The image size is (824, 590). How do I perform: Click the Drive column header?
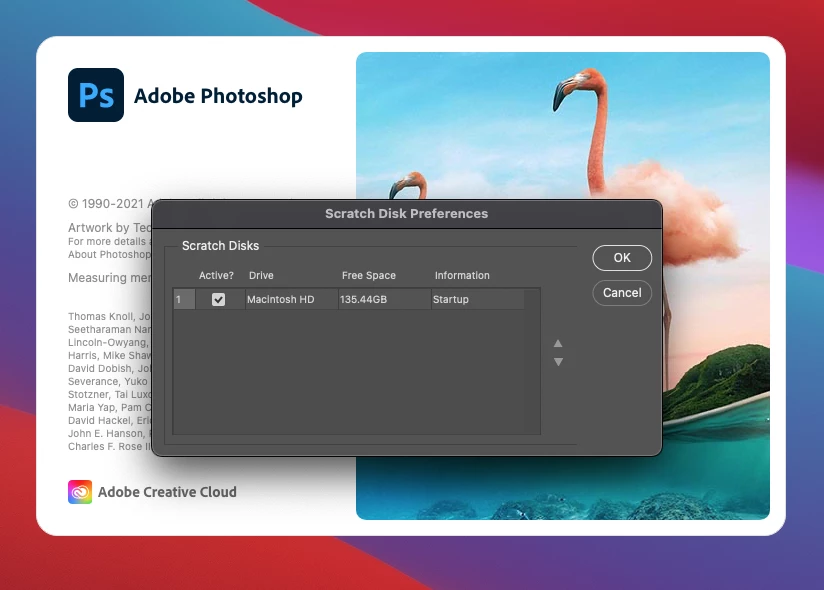tap(261, 275)
